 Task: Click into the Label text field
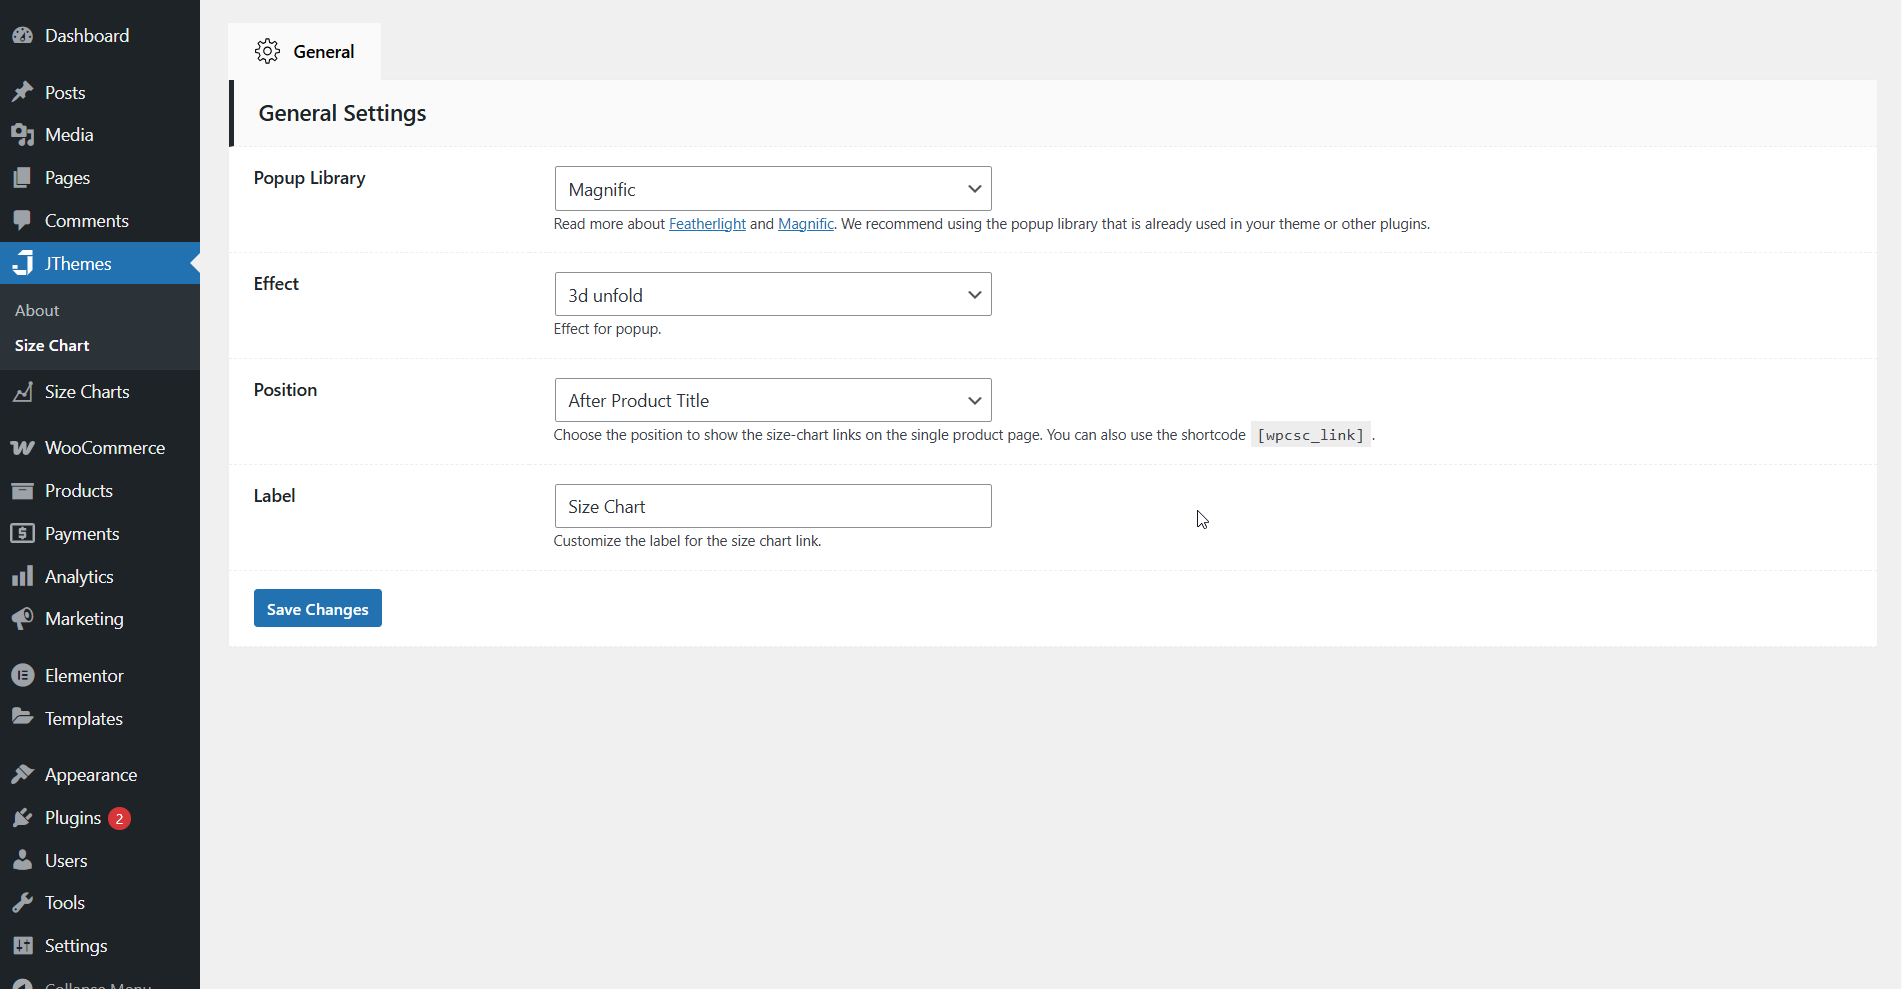click(772, 507)
